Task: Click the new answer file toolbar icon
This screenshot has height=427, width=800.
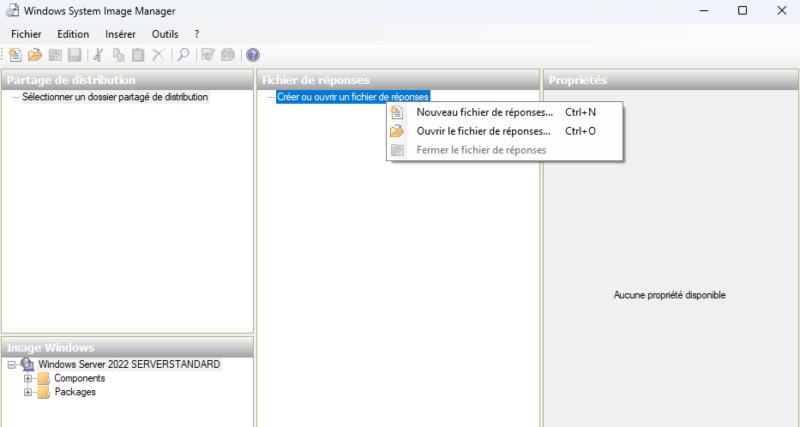Action: (15, 55)
